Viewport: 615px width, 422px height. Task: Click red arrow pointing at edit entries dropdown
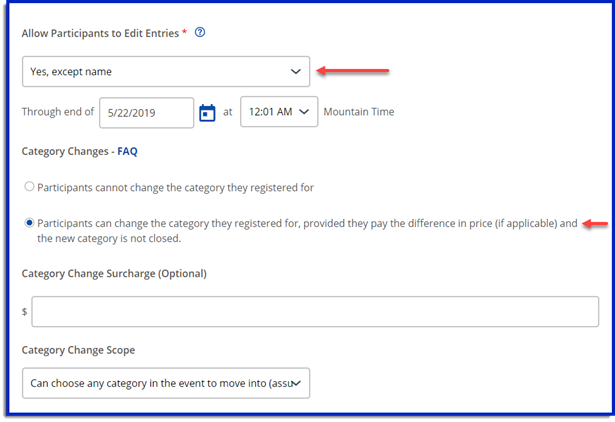(x=352, y=71)
